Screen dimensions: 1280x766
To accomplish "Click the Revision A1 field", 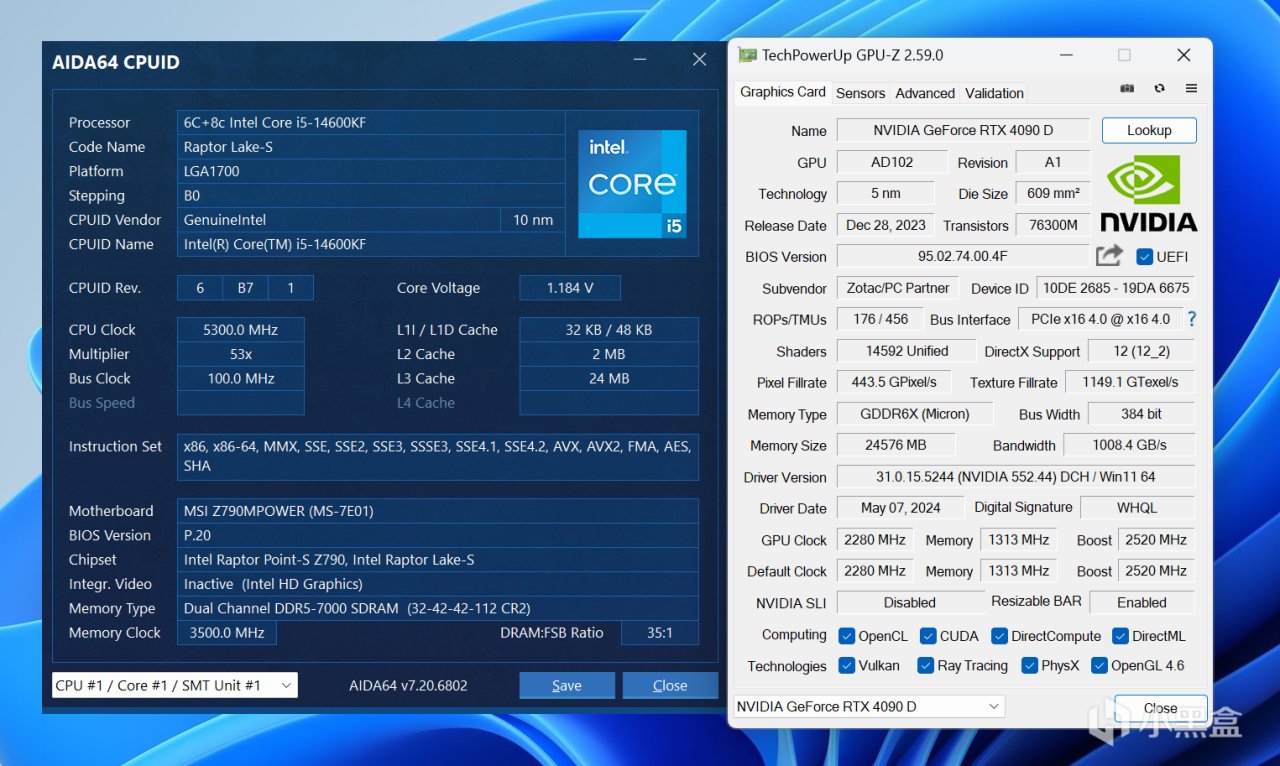I will (1053, 162).
